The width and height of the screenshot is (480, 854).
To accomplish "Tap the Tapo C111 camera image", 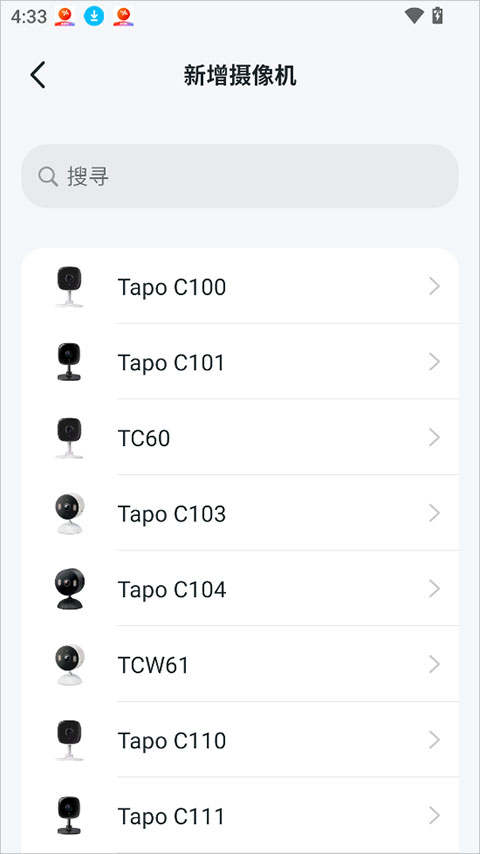I will [x=69, y=816].
